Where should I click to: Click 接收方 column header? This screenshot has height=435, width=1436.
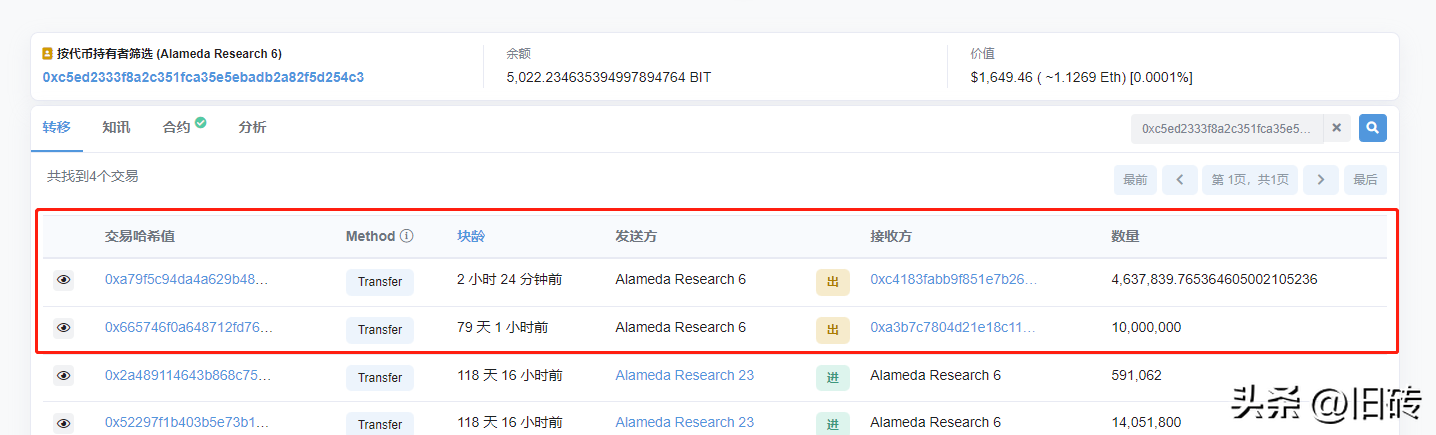pos(891,236)
